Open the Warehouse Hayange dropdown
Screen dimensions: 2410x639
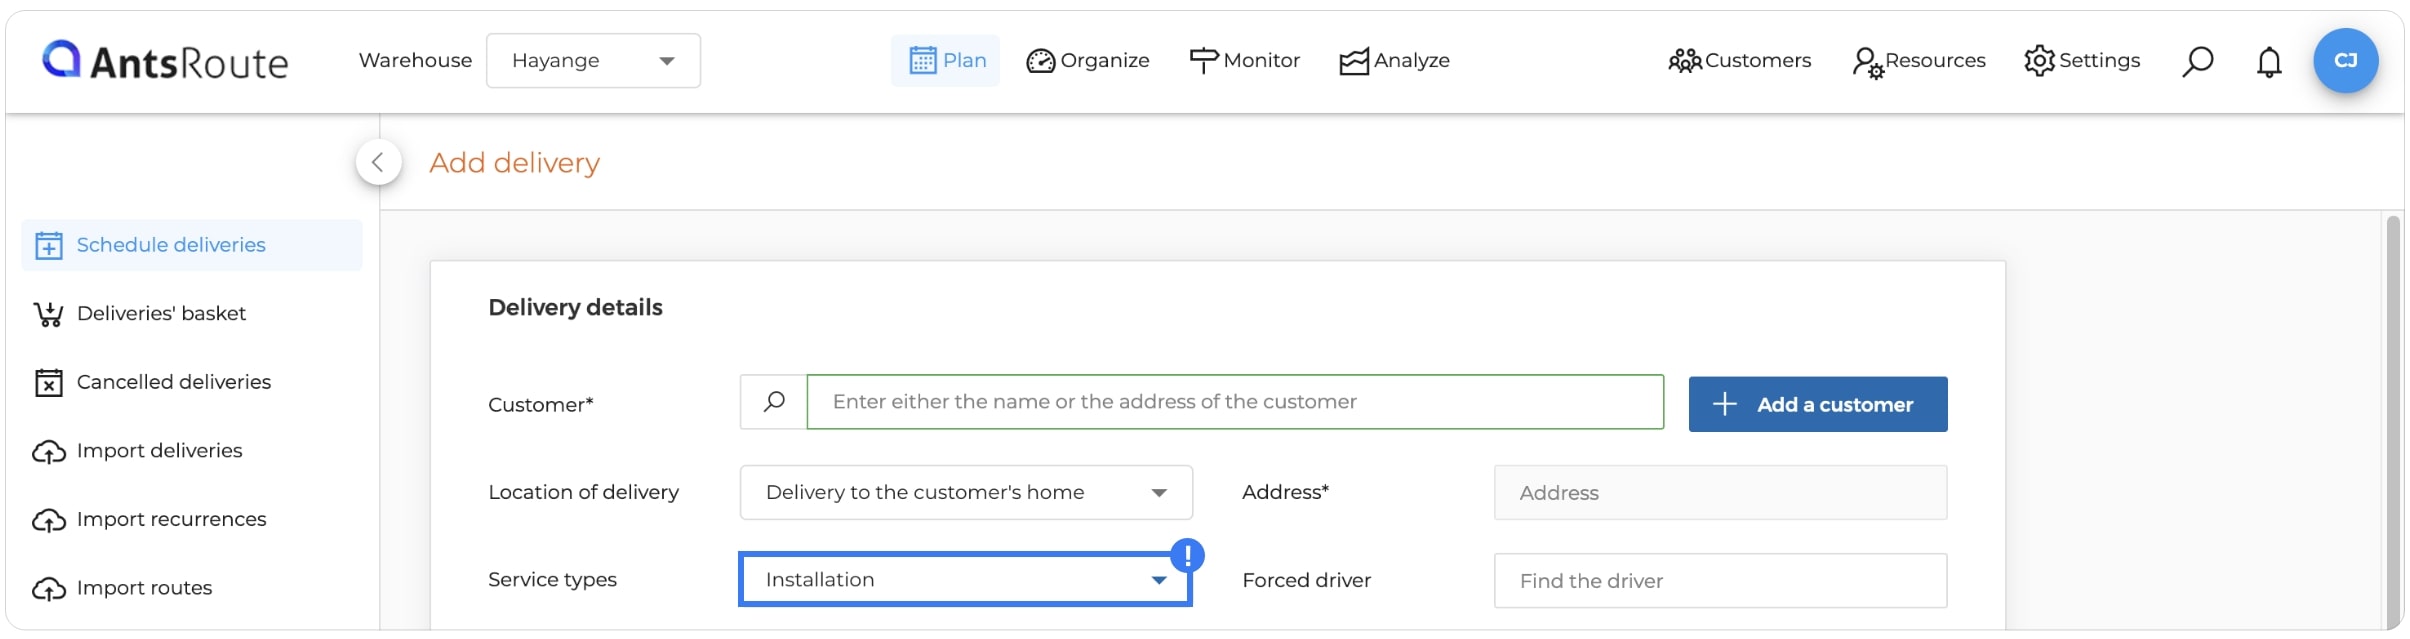pyautogui.click(x=593, y=61)
